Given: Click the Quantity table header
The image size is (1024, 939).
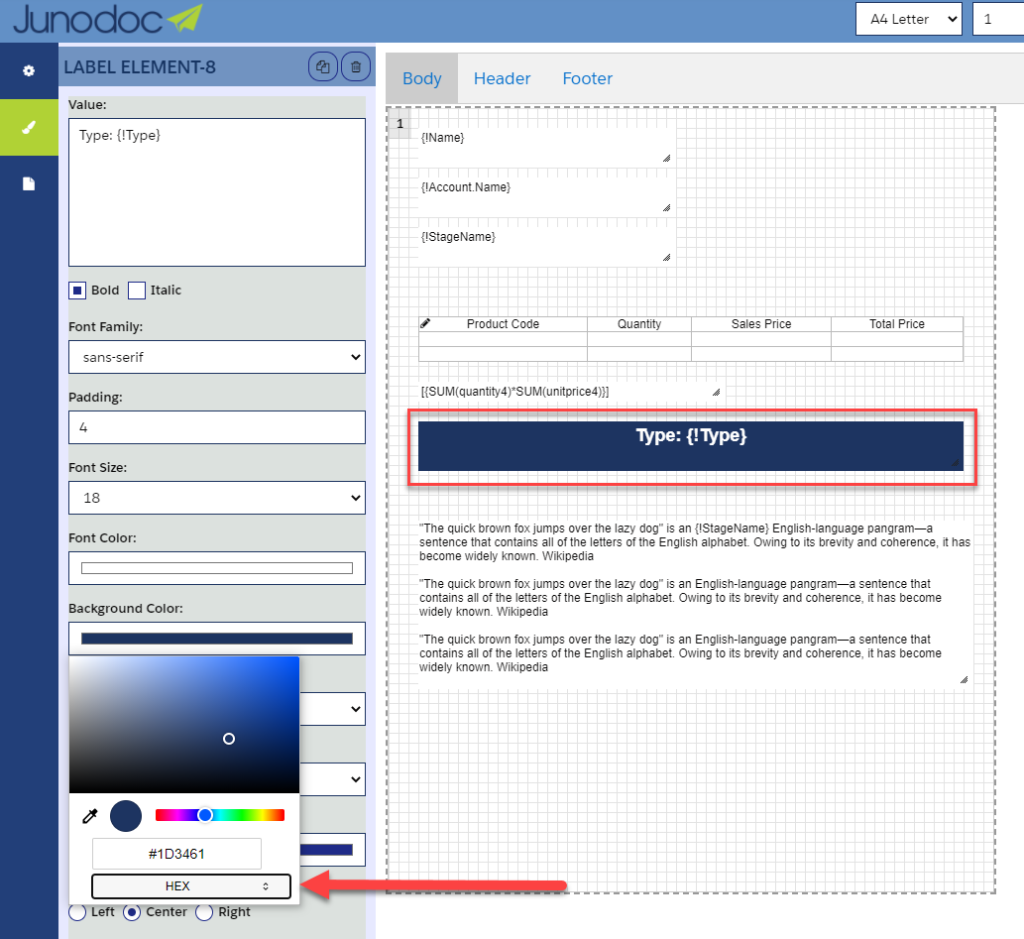Looking at the screenshot, I should coord(639,324).
